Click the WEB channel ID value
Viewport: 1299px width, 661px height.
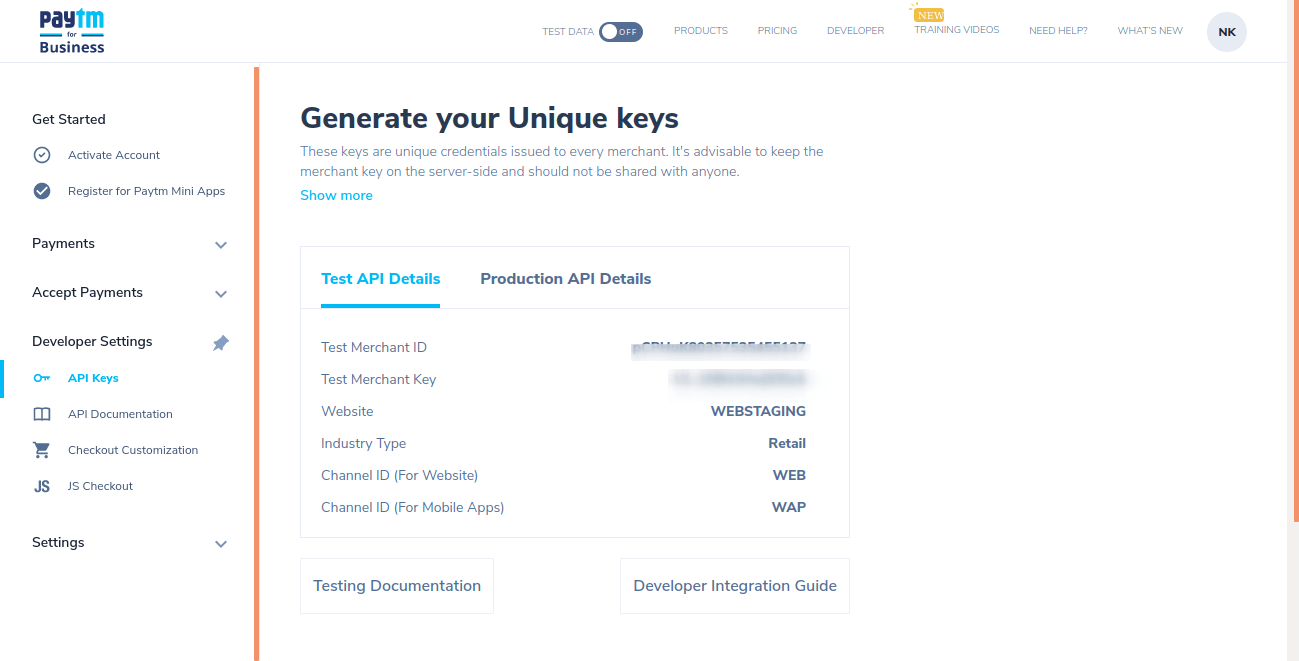[x=789, y=475]
